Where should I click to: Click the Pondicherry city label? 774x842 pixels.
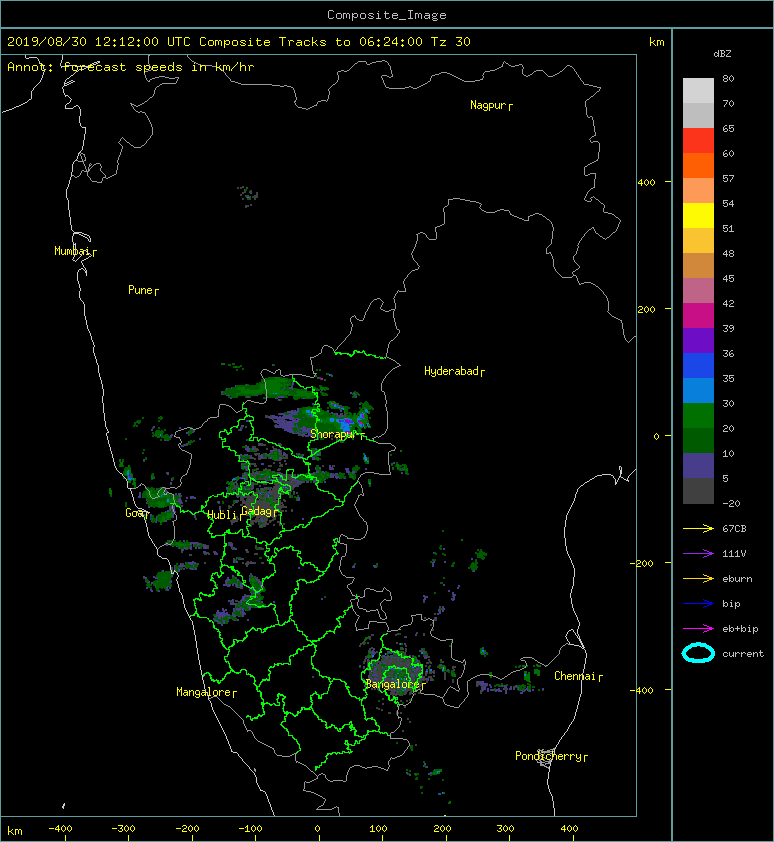[548, 756]
